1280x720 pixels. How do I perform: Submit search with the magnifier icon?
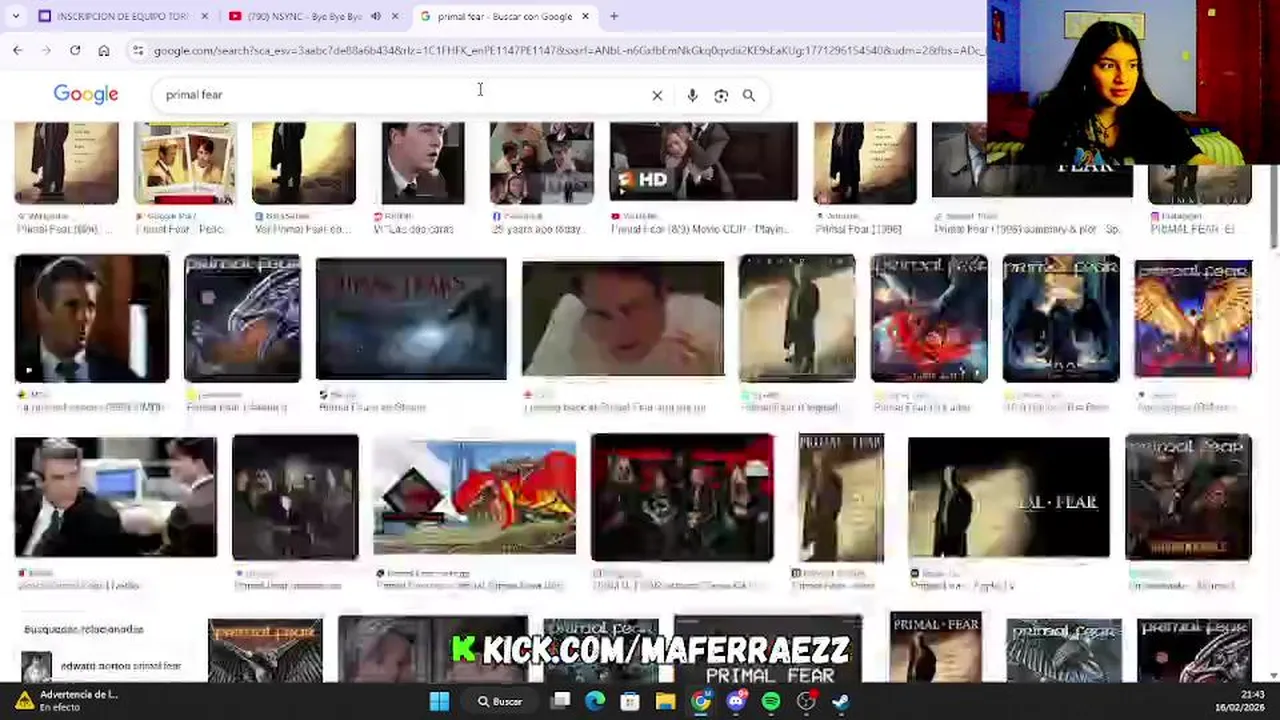(749, 95)
